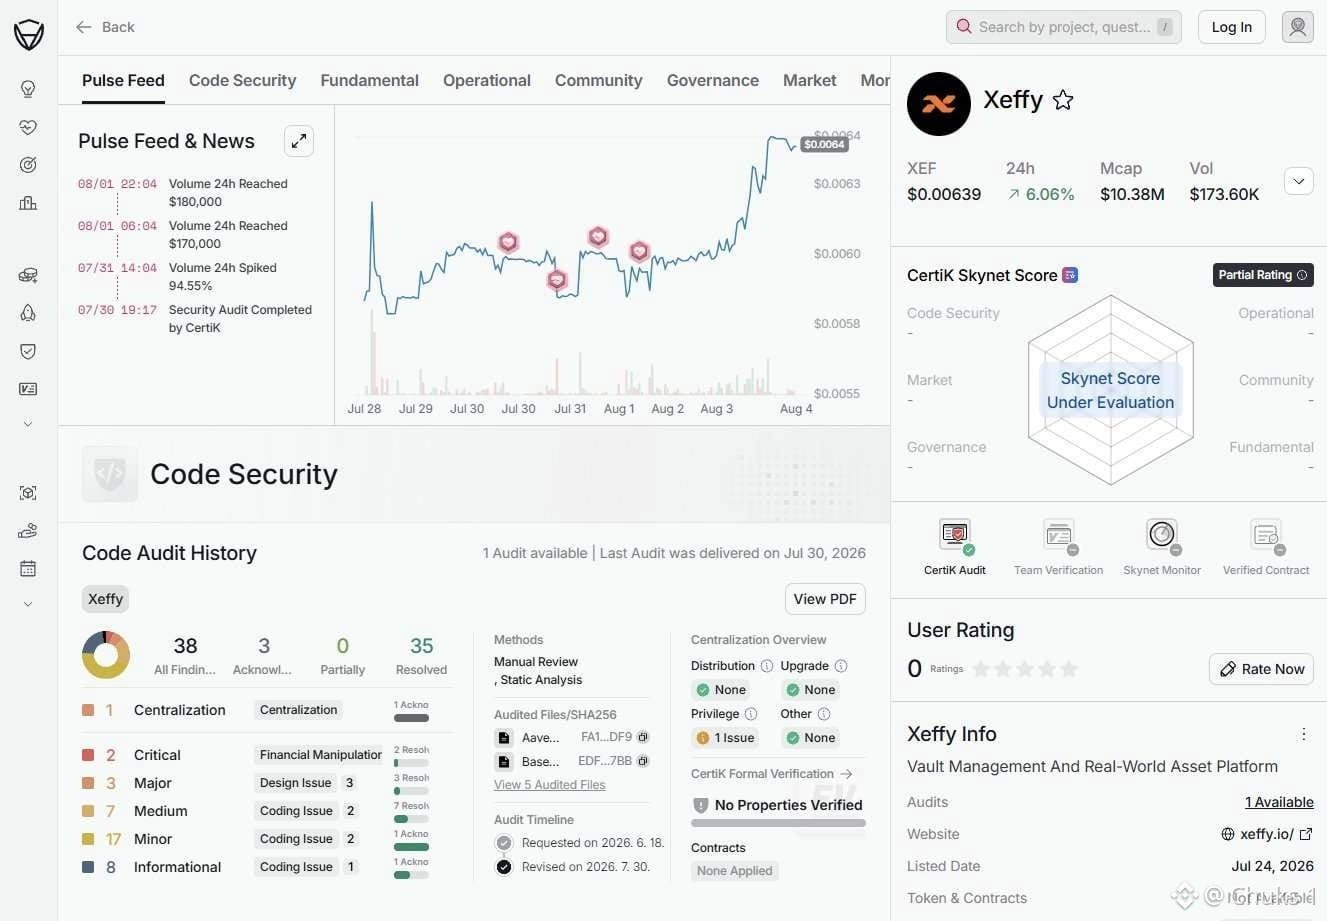The width and height of the screenshot is (1327, 921).
Task: Click the info icon beside Distribution
Action: pos(767,666)
